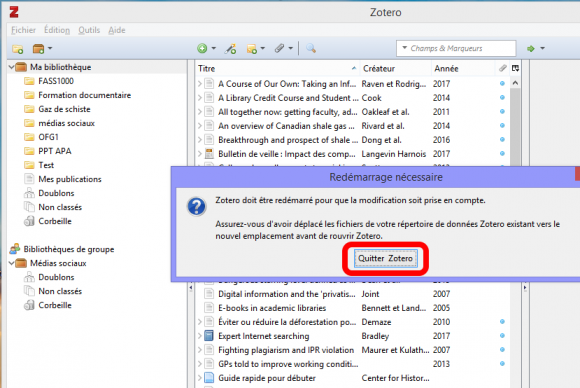The height and width of the screenshot is (388, 580).
Task: Click the new collection folder icon
Action: (x=18, y=48)
